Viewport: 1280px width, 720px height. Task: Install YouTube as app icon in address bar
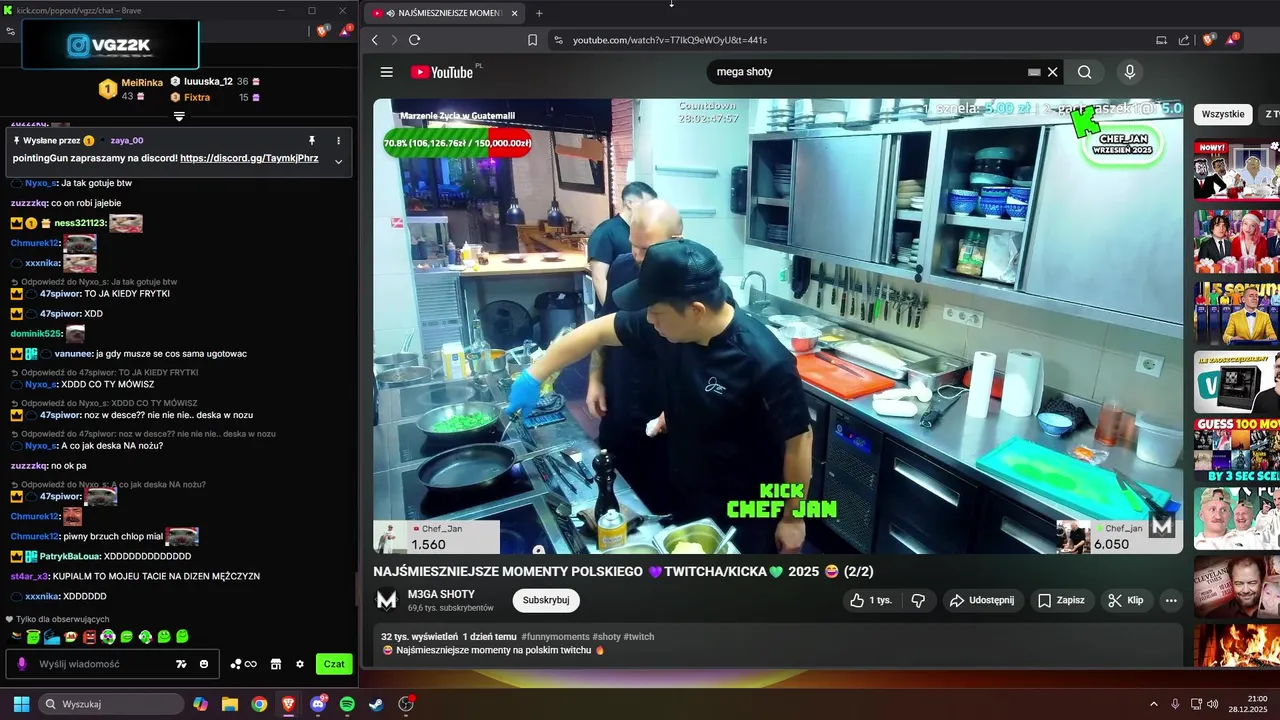pos(1161,40)
